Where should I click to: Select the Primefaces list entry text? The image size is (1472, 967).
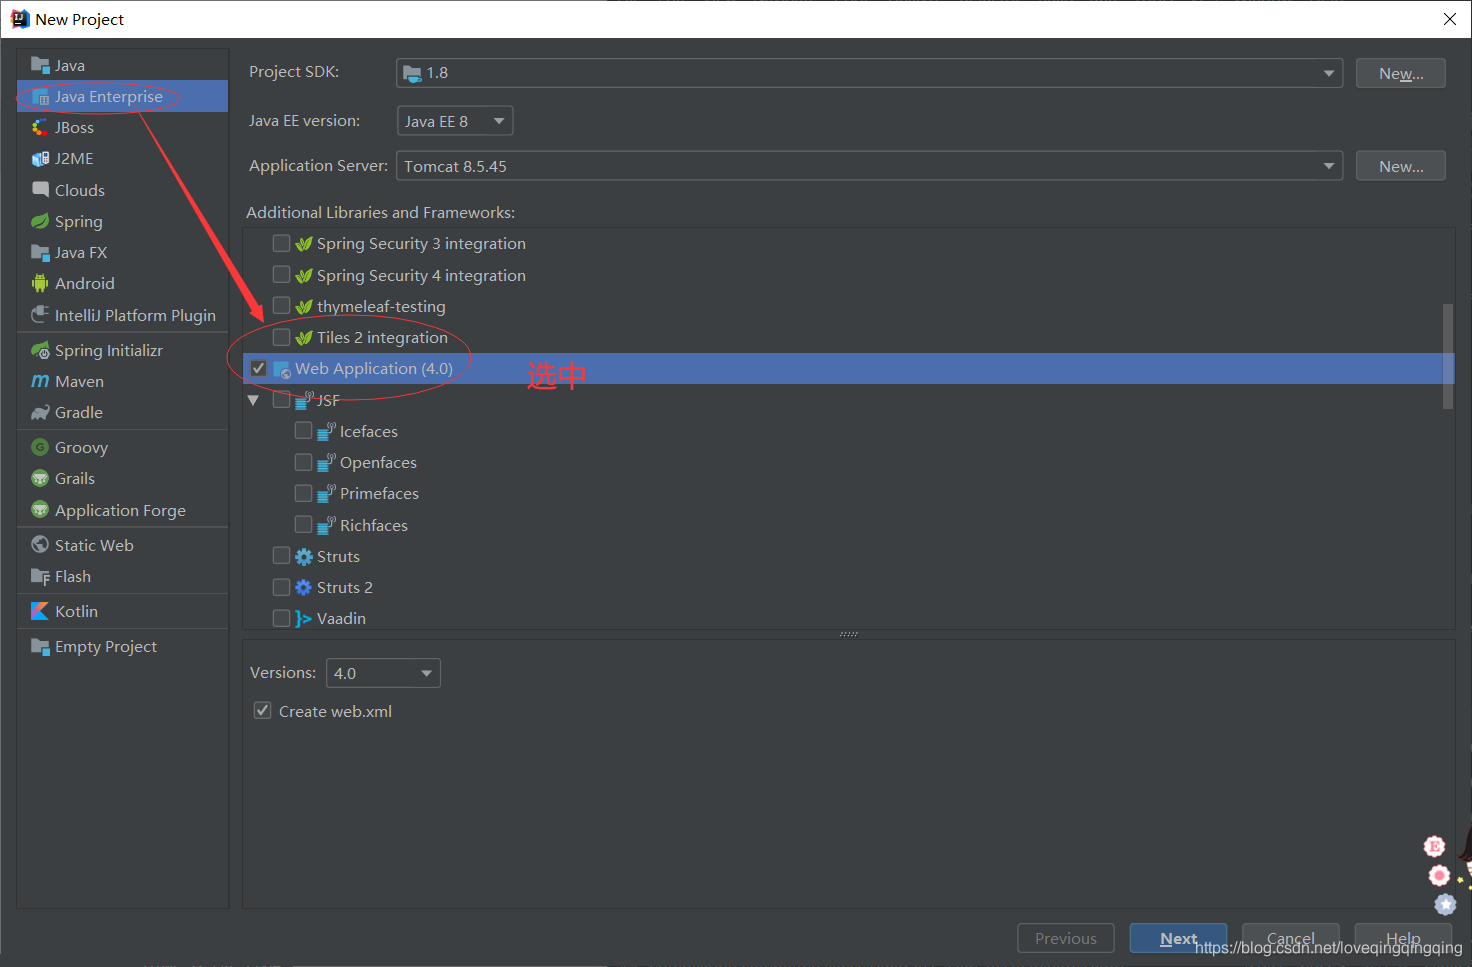[x=379, y=494]
